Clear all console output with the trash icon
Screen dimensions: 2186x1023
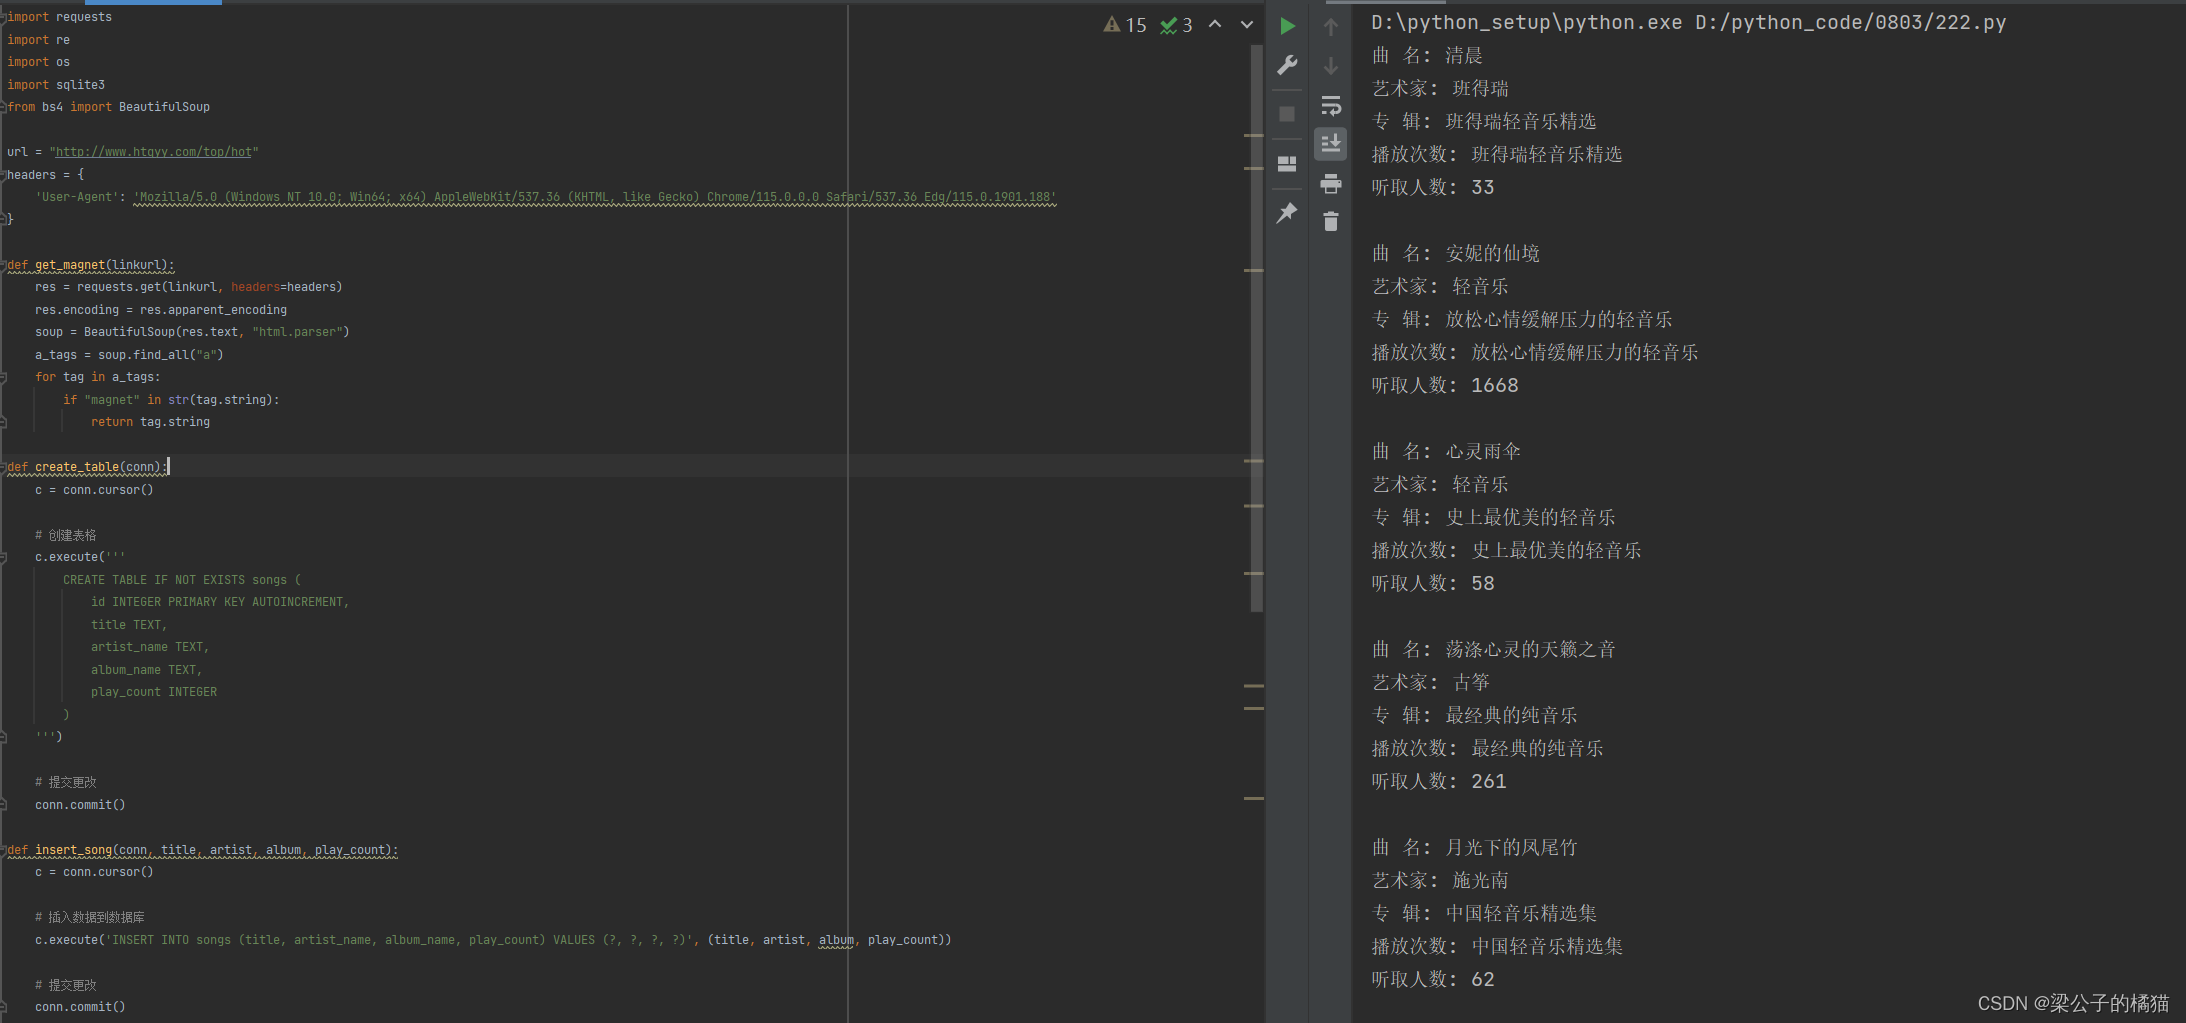point(1331,221)
